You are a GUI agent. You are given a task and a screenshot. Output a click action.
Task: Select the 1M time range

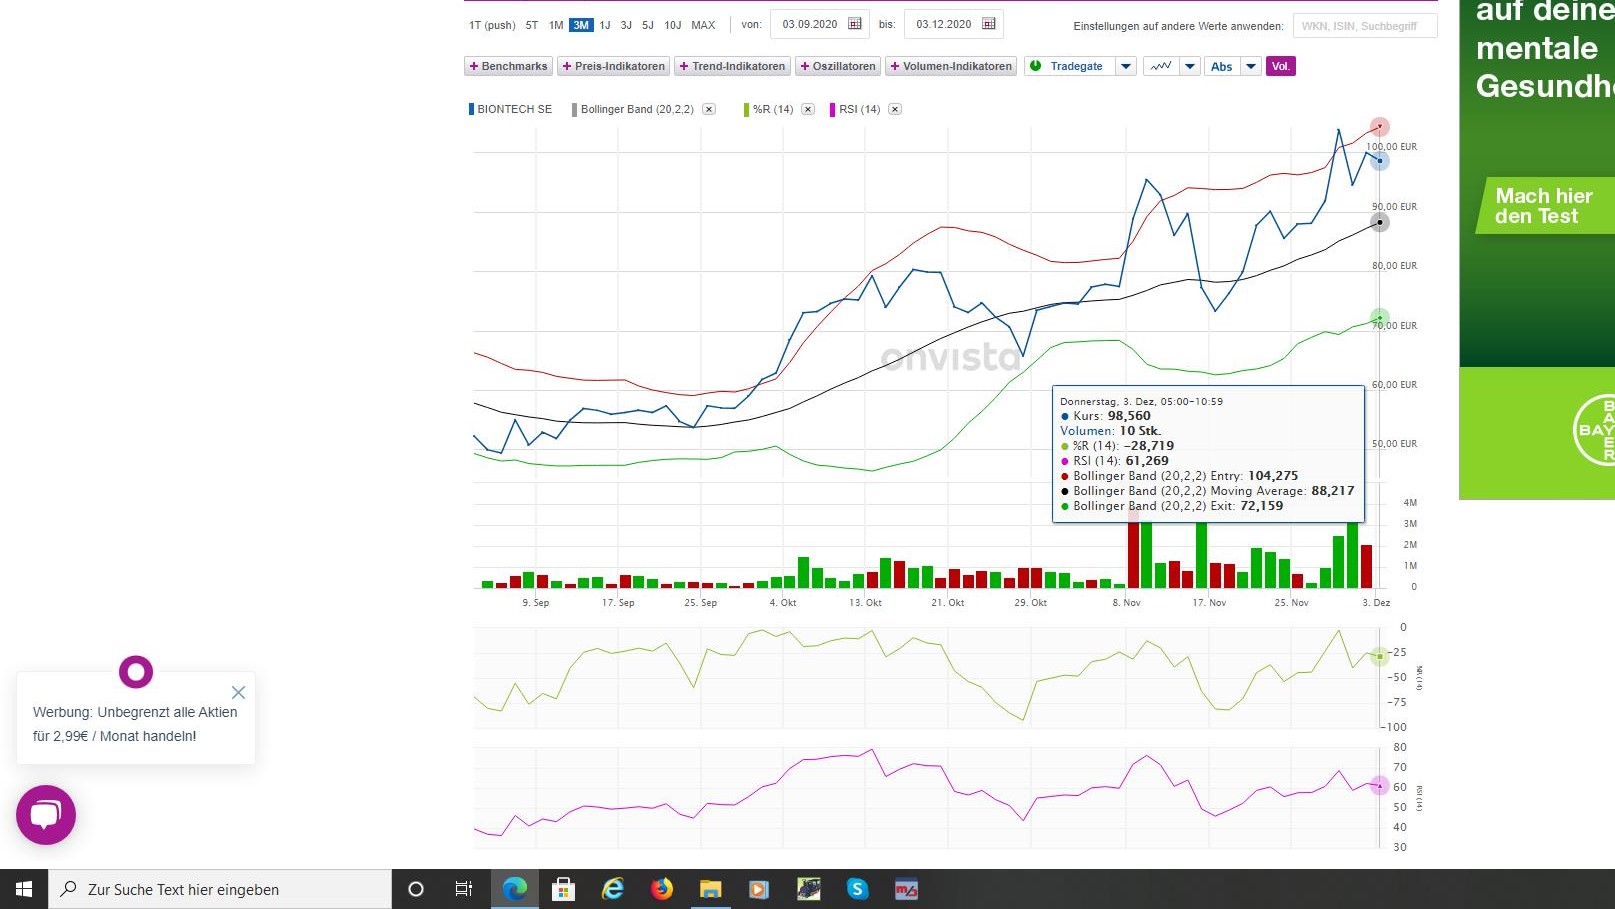coord(556,25)
